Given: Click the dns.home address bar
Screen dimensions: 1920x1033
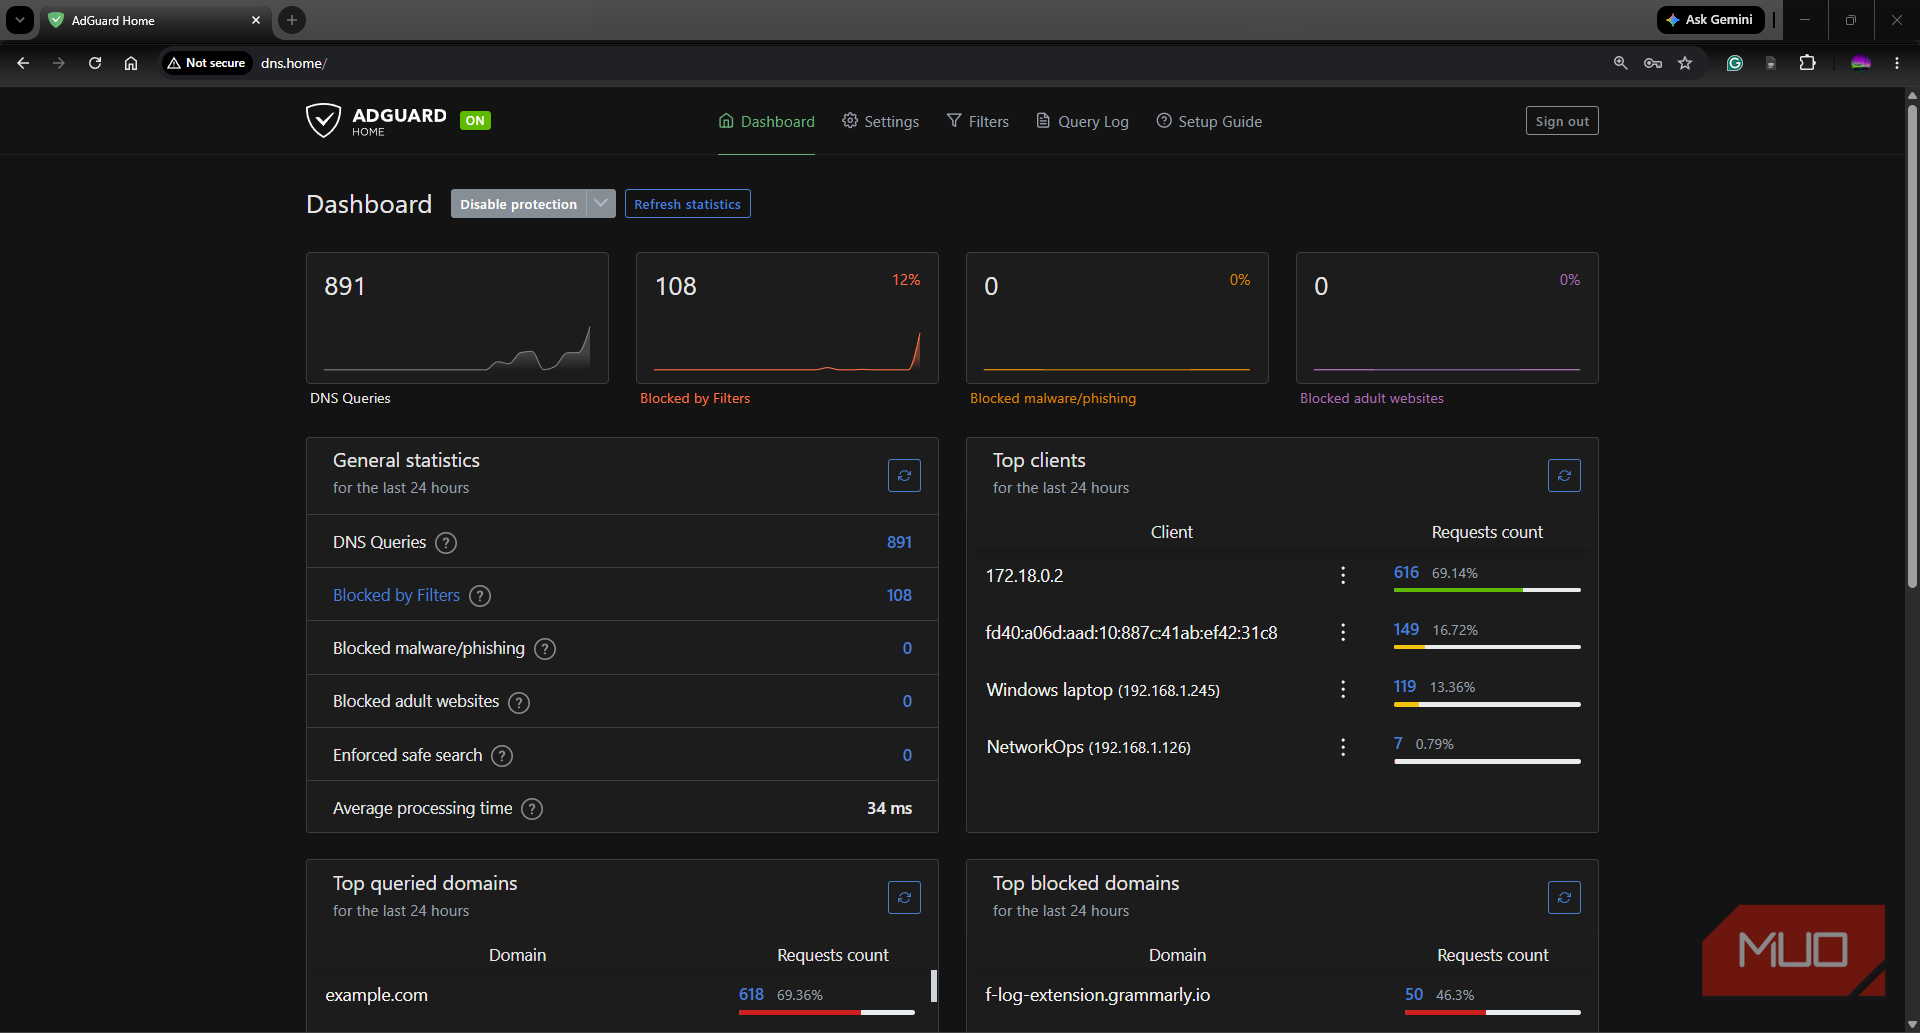Looking at the screenshot, I should 930,63.
